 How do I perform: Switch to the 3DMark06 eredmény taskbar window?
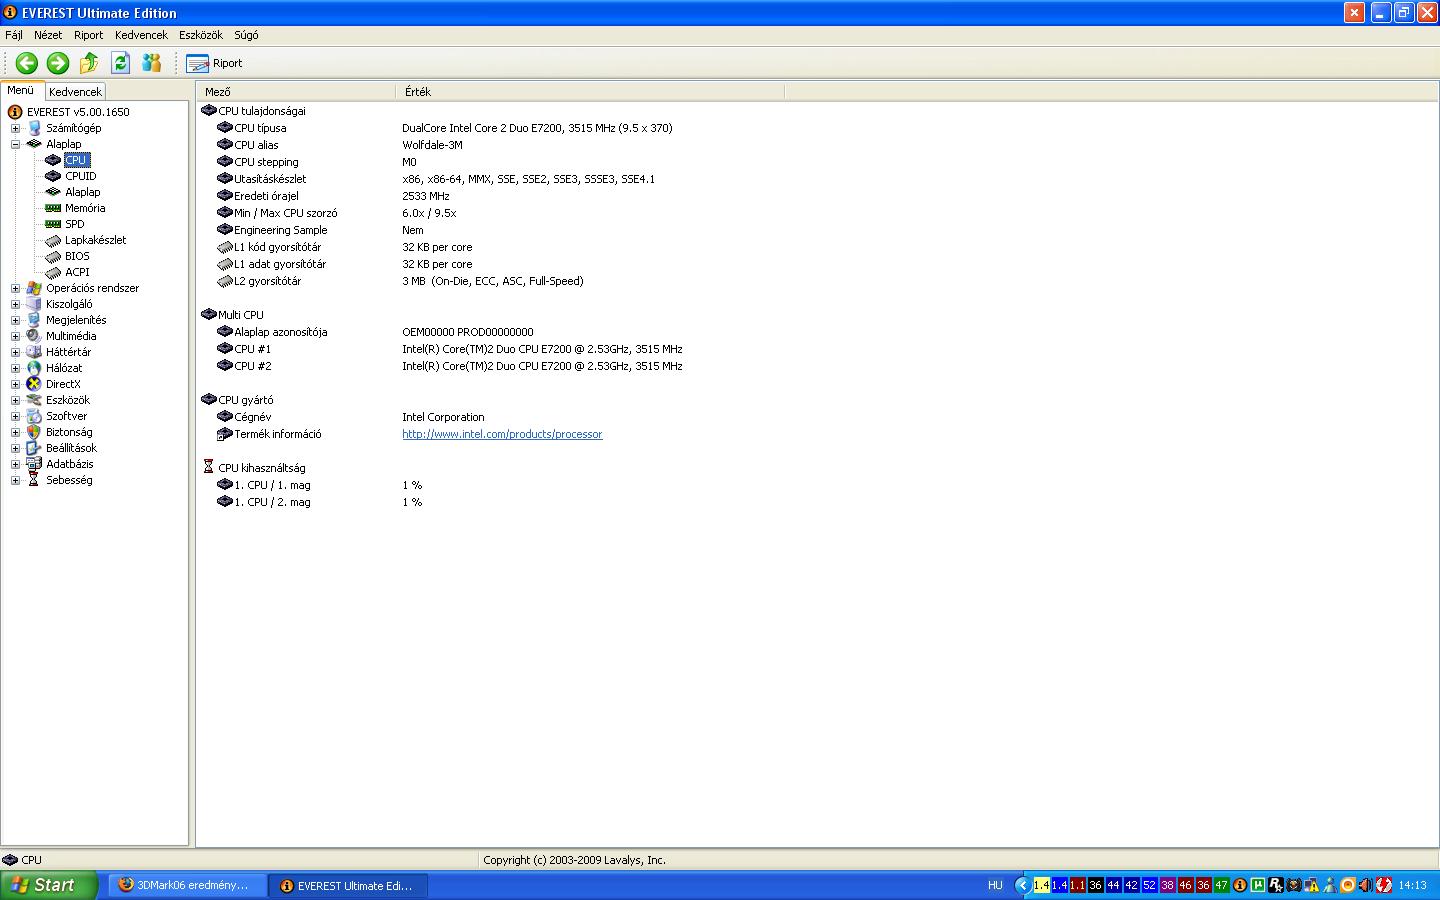click(x=187, y=885)
